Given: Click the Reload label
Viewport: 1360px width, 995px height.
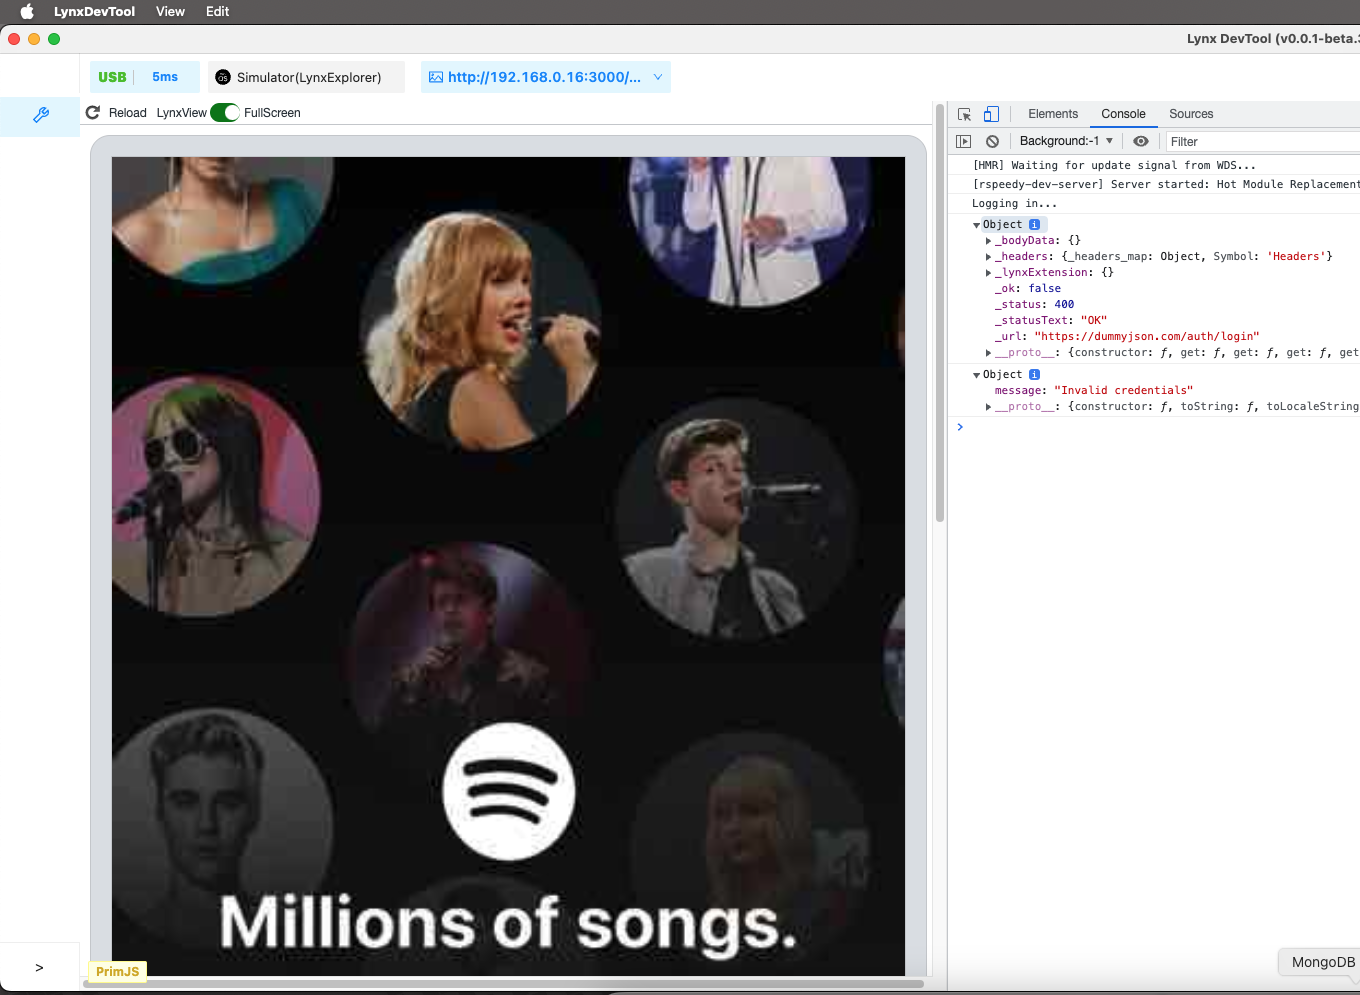Looking at the screenshot, I should tap(127, 113).
